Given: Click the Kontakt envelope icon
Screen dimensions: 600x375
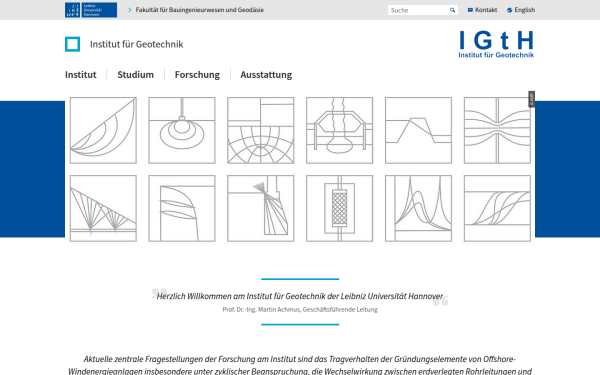Looking at the screenshot, I should (470, 10).
